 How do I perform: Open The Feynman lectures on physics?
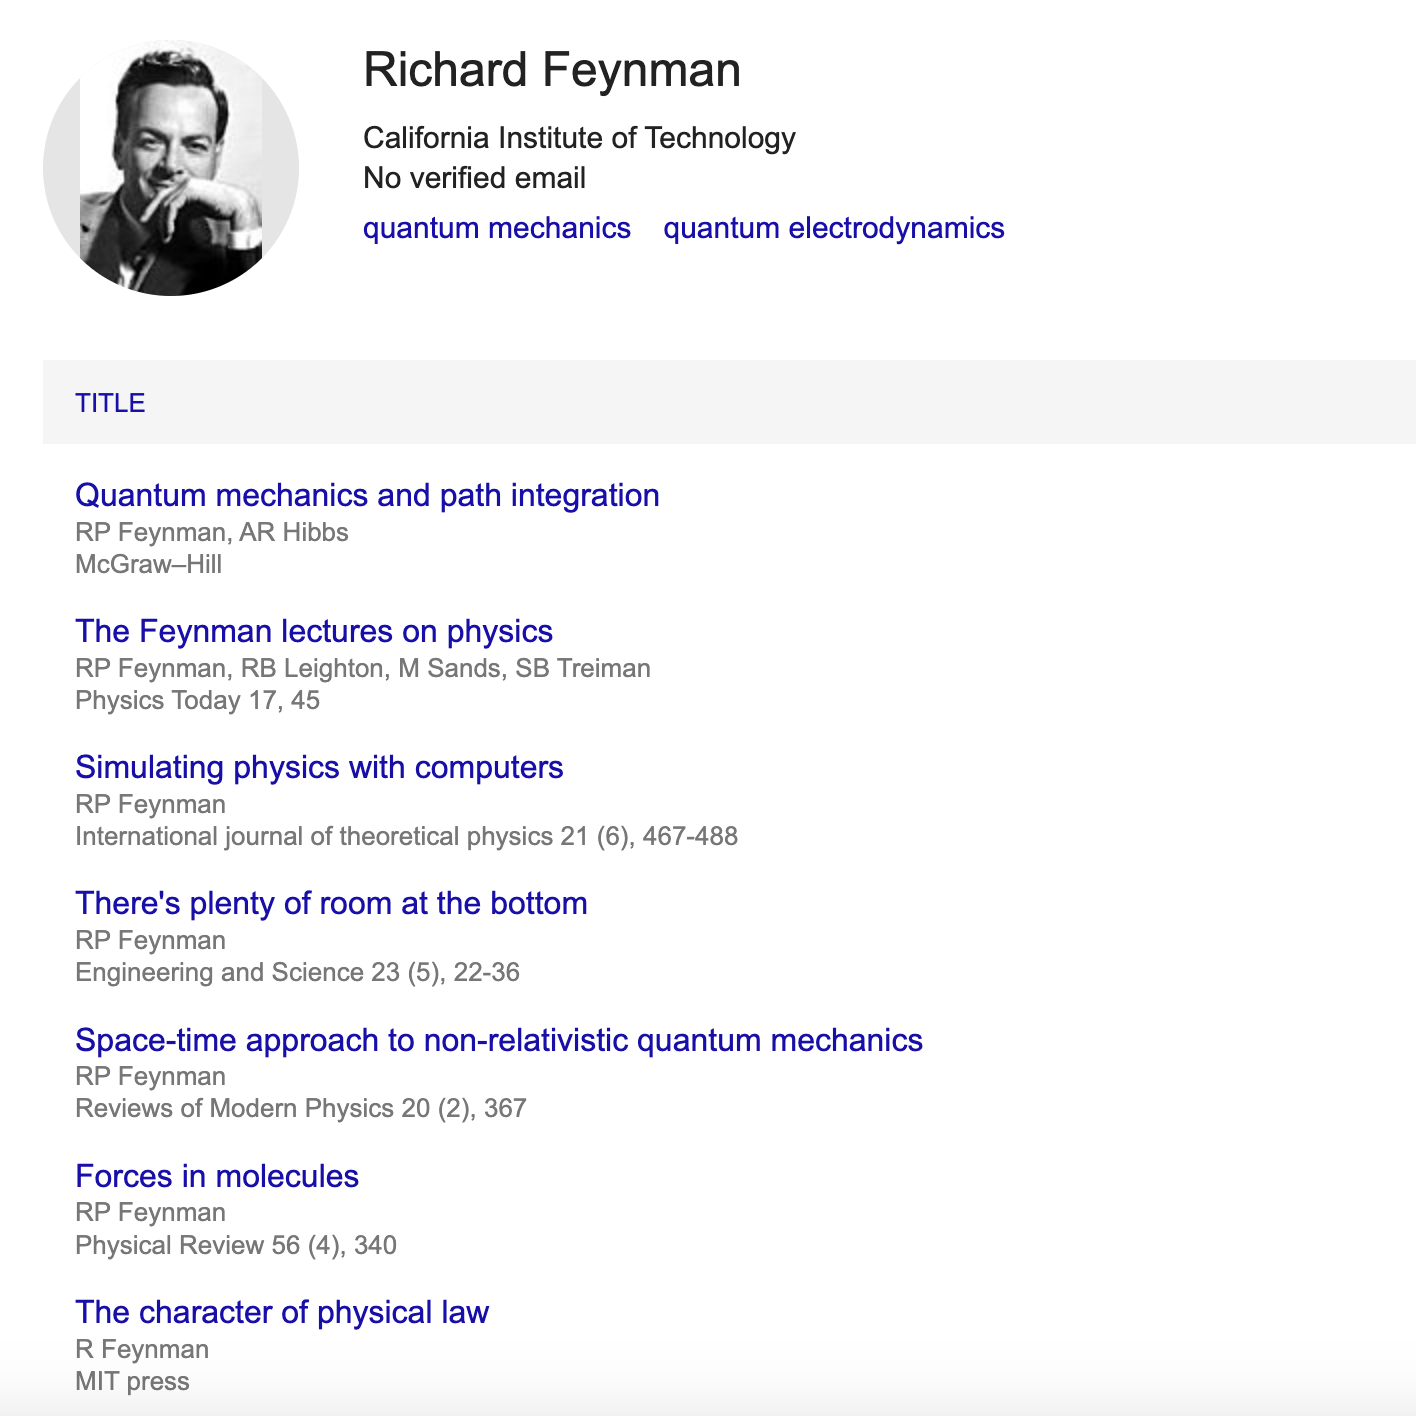tap(314, 631)
